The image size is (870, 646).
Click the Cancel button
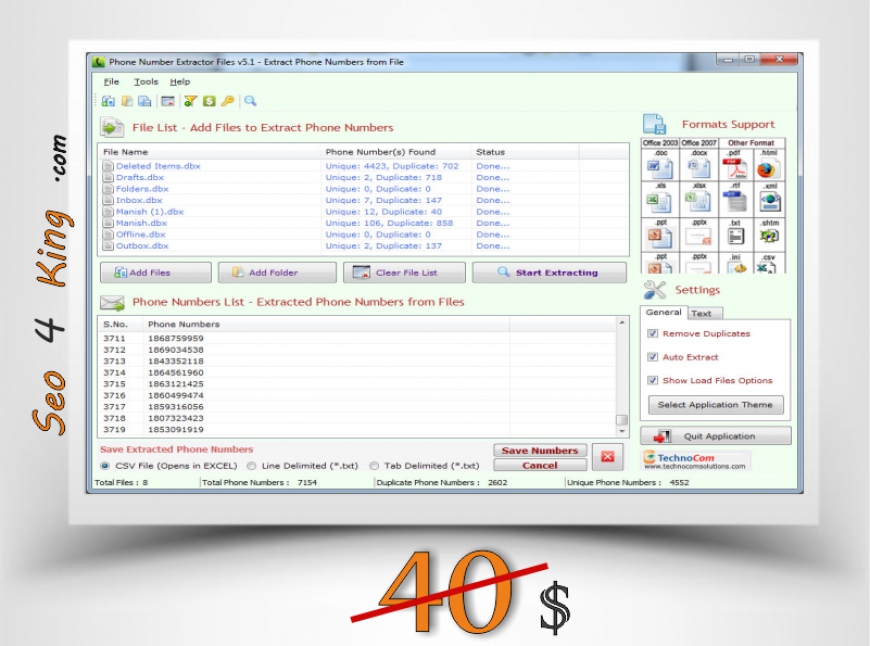coord(540,465)
